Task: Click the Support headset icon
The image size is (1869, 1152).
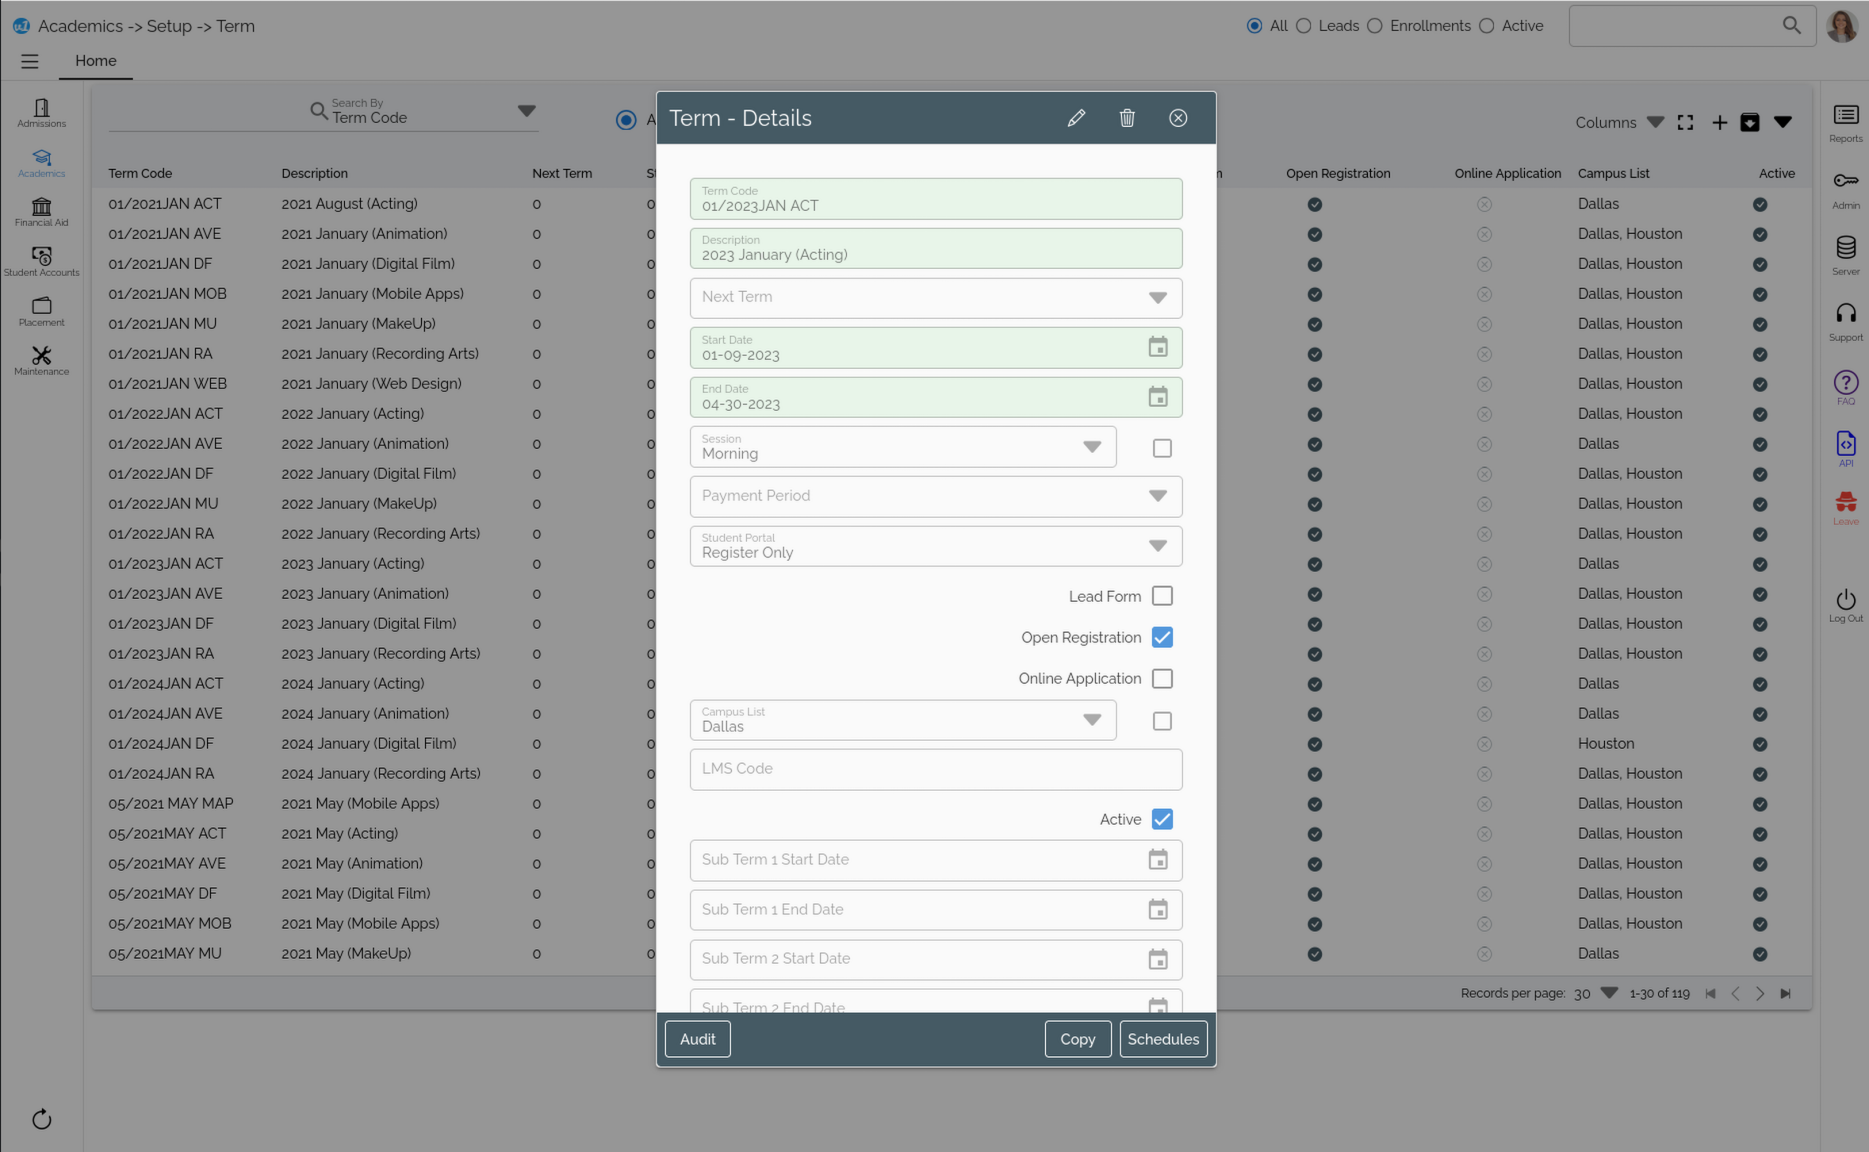Action: (x=1845, y=320)
